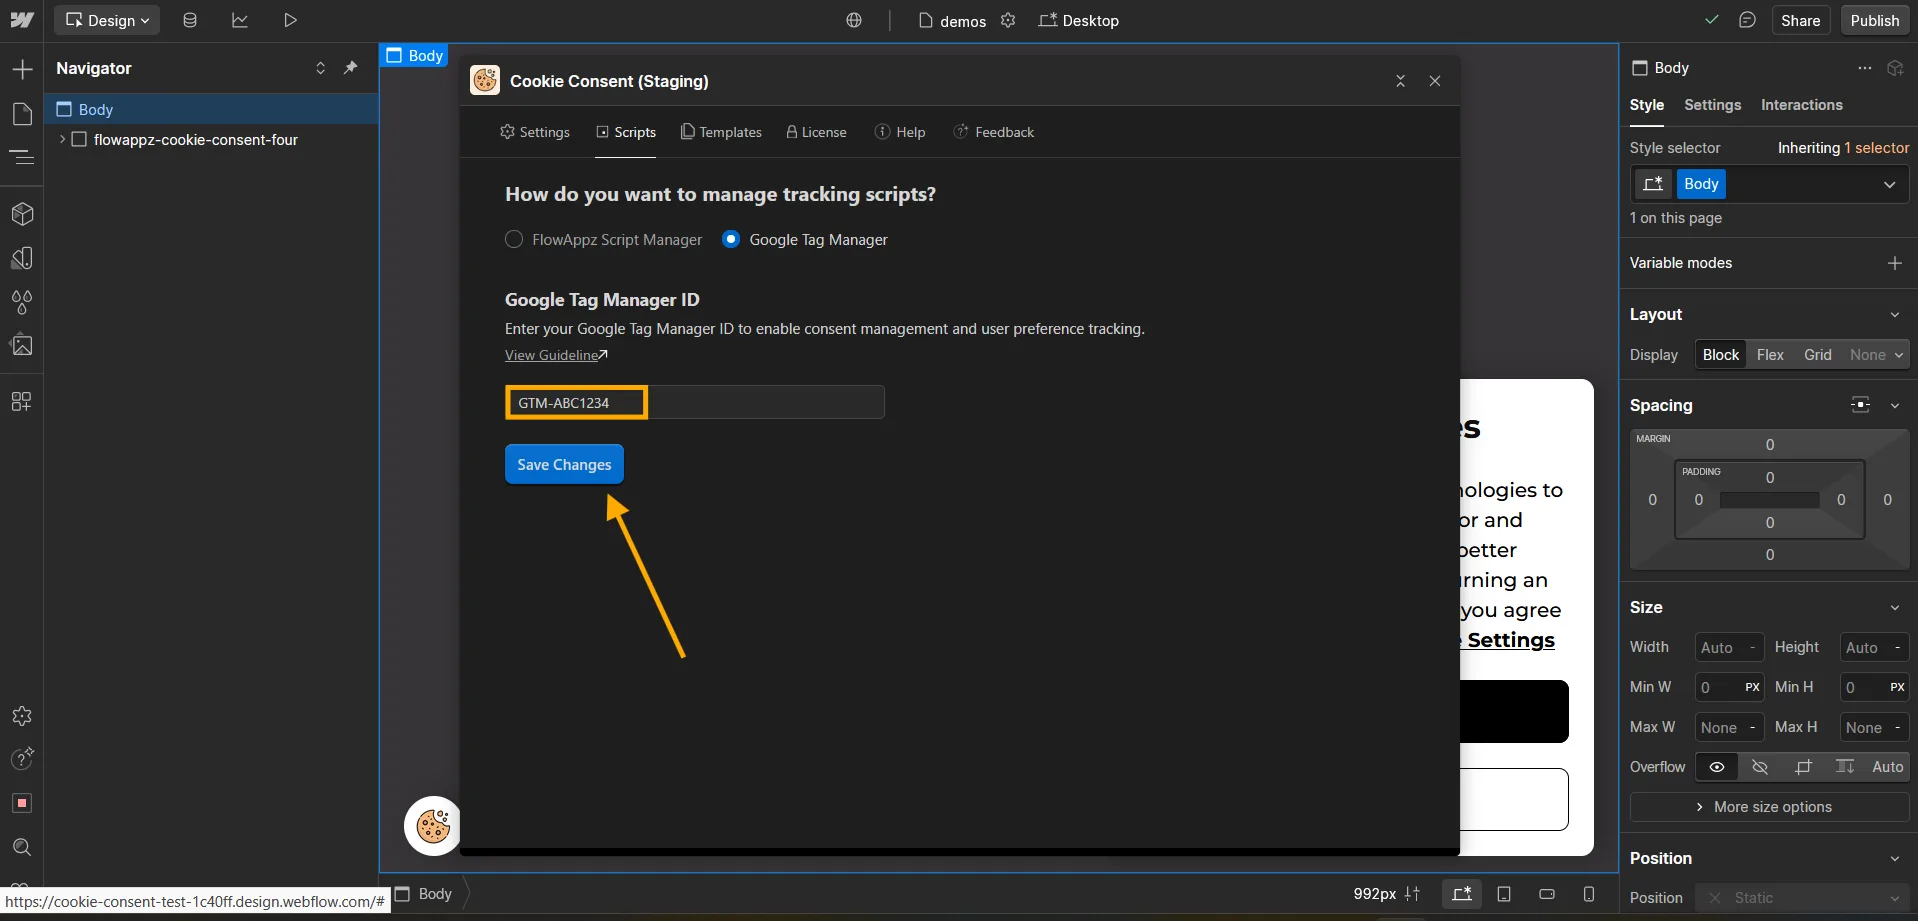
Task: Open the Design mode dropdown
Action: click(x=107, y=20)
